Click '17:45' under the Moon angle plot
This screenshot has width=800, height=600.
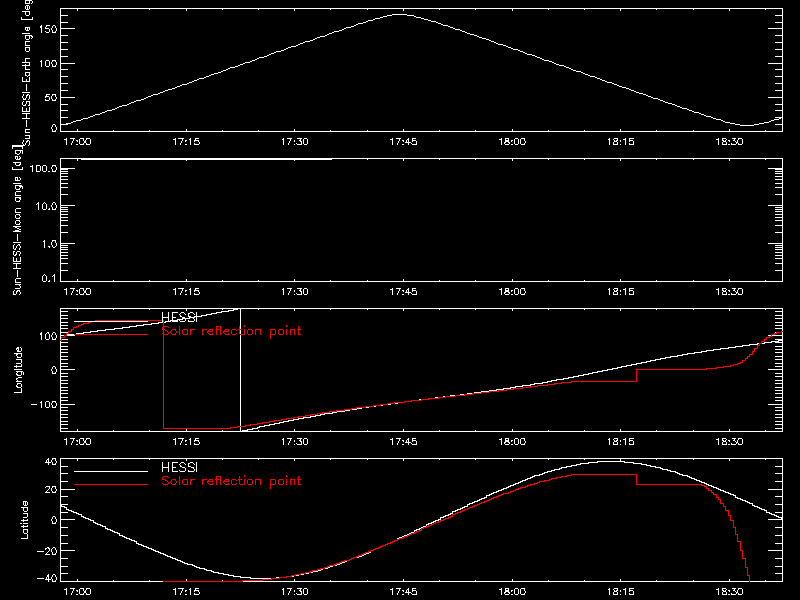tap(404, 292)
